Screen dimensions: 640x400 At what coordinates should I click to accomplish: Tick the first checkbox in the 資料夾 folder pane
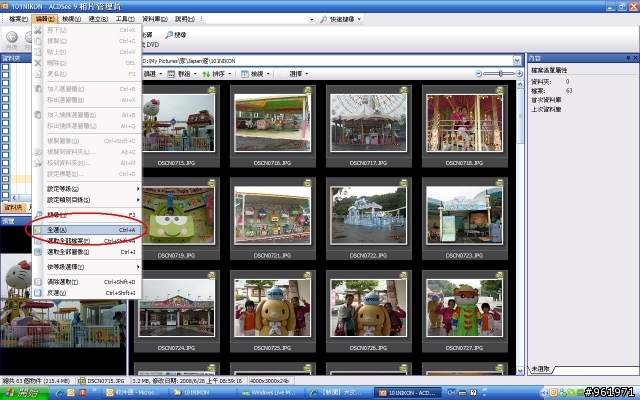(x=5, y=67)
